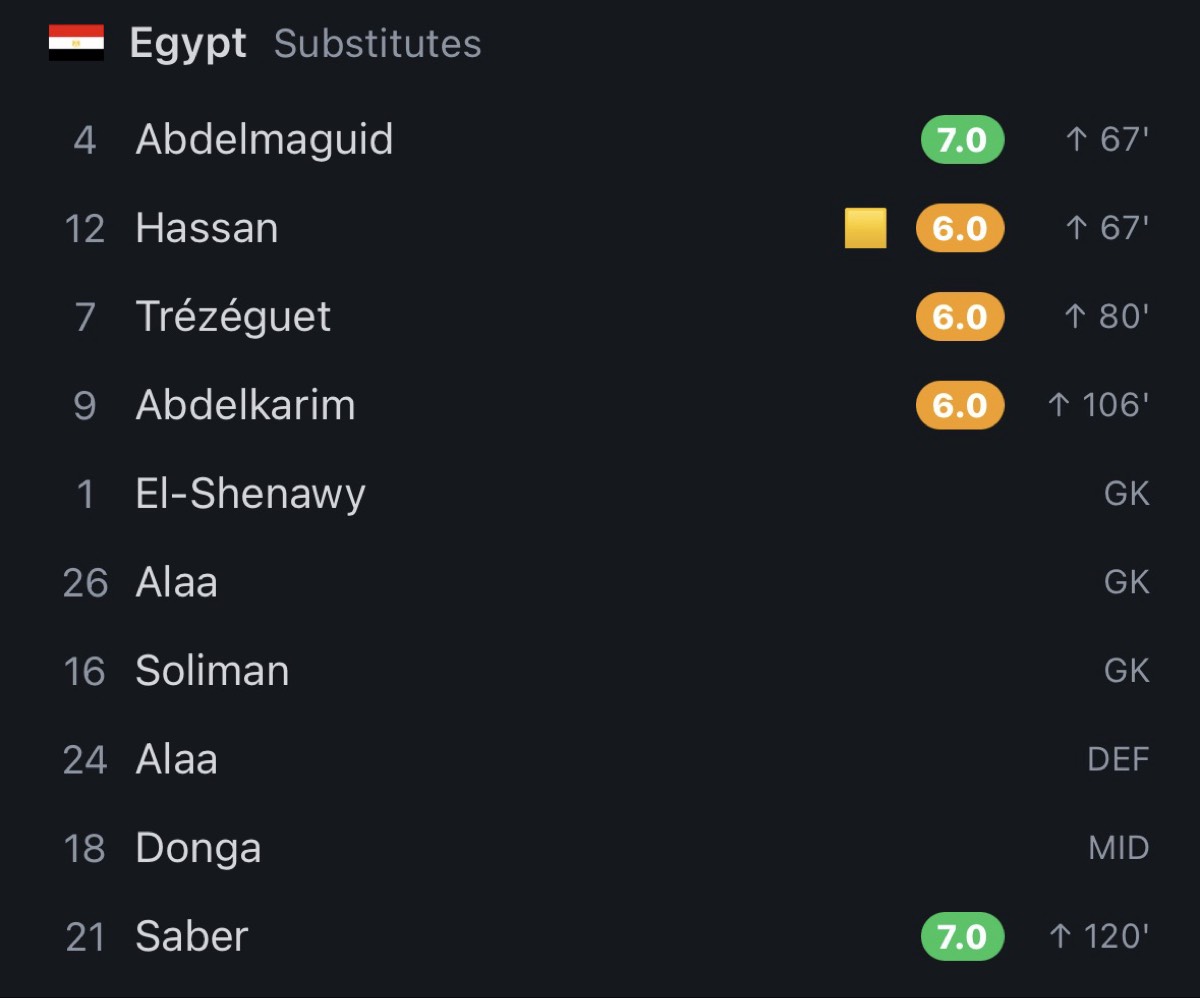Viewport: 1200px width, 998px height.
Task: Select number 26 Alaa goalkeeper
Action: coord(600,582)
